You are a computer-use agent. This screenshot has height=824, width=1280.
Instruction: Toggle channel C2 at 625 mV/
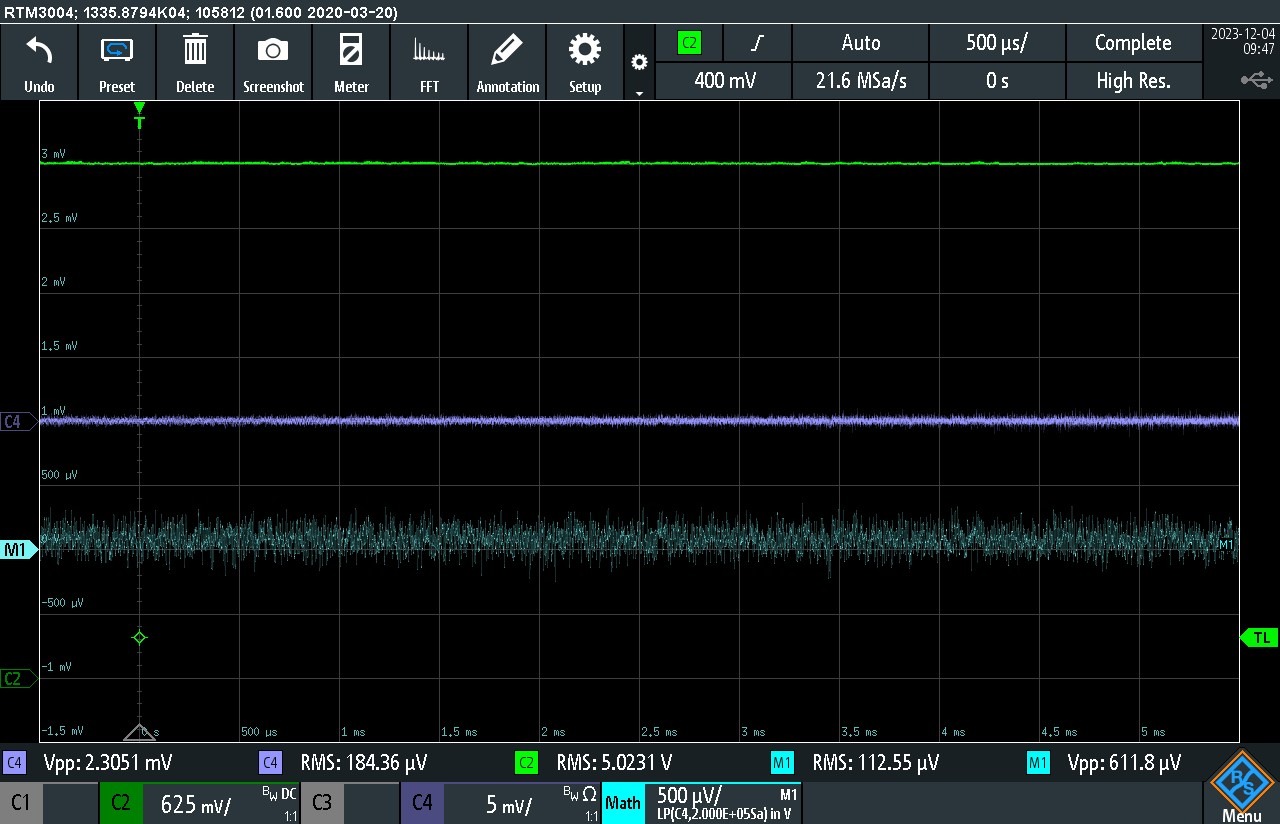(x=200, y=803)
